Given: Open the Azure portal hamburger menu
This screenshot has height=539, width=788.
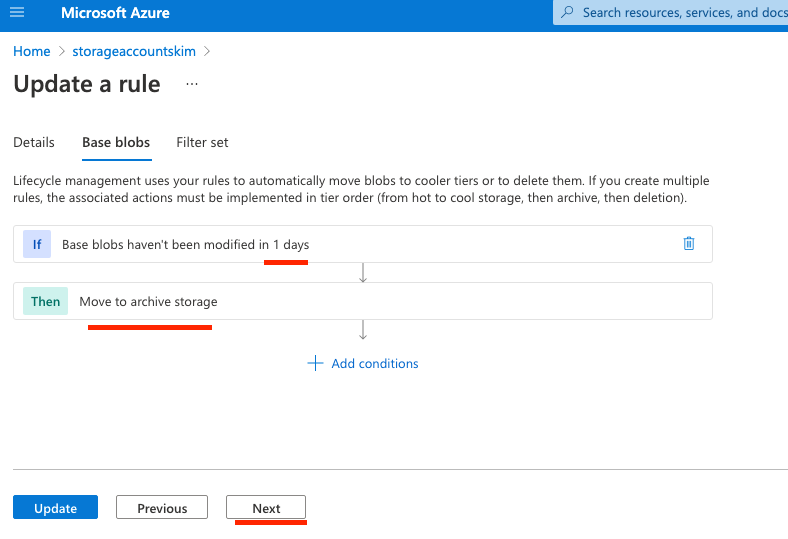Looking at the screenshot, I should pyautogui.click(x=17, y=13).
